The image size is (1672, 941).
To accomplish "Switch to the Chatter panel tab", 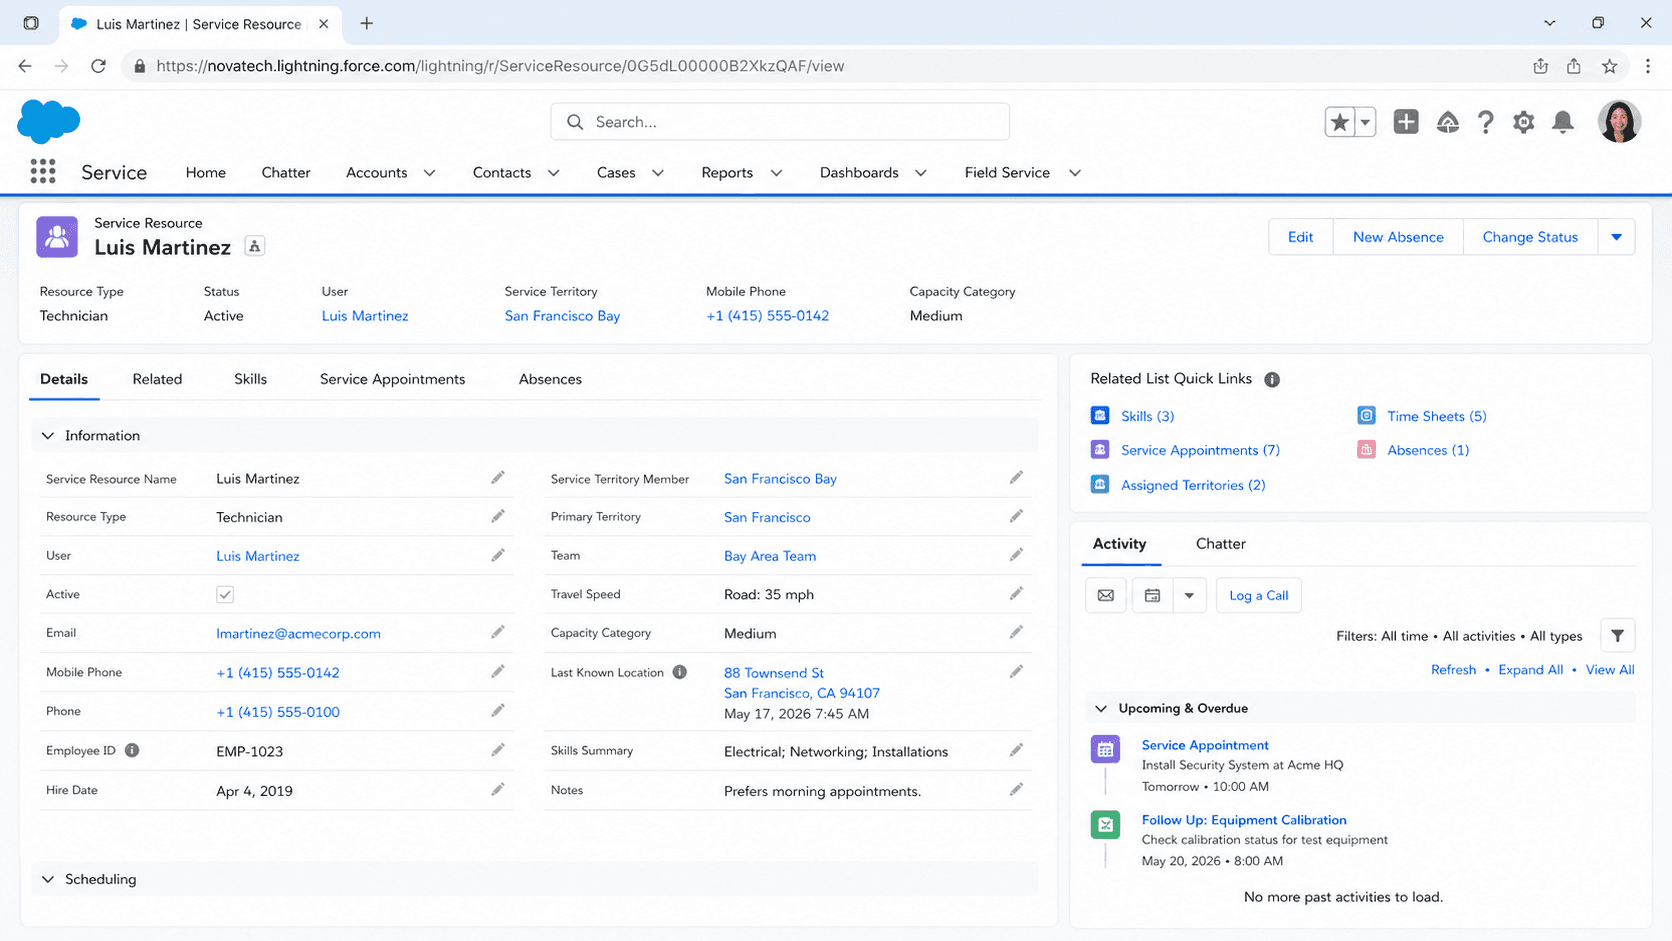I will coord(1221,544).
